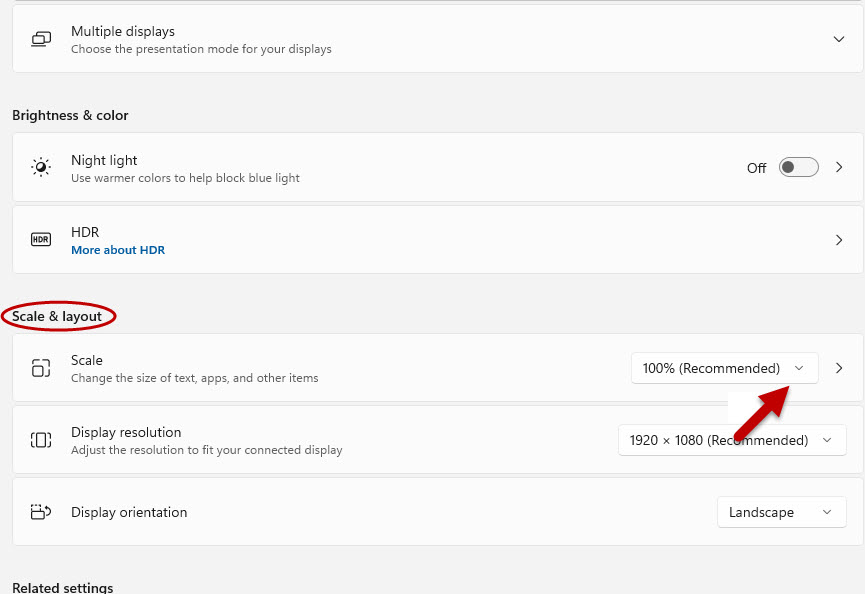Click the Scale row title
Viewport: 865px width, 594px height.
click(87, 360)
